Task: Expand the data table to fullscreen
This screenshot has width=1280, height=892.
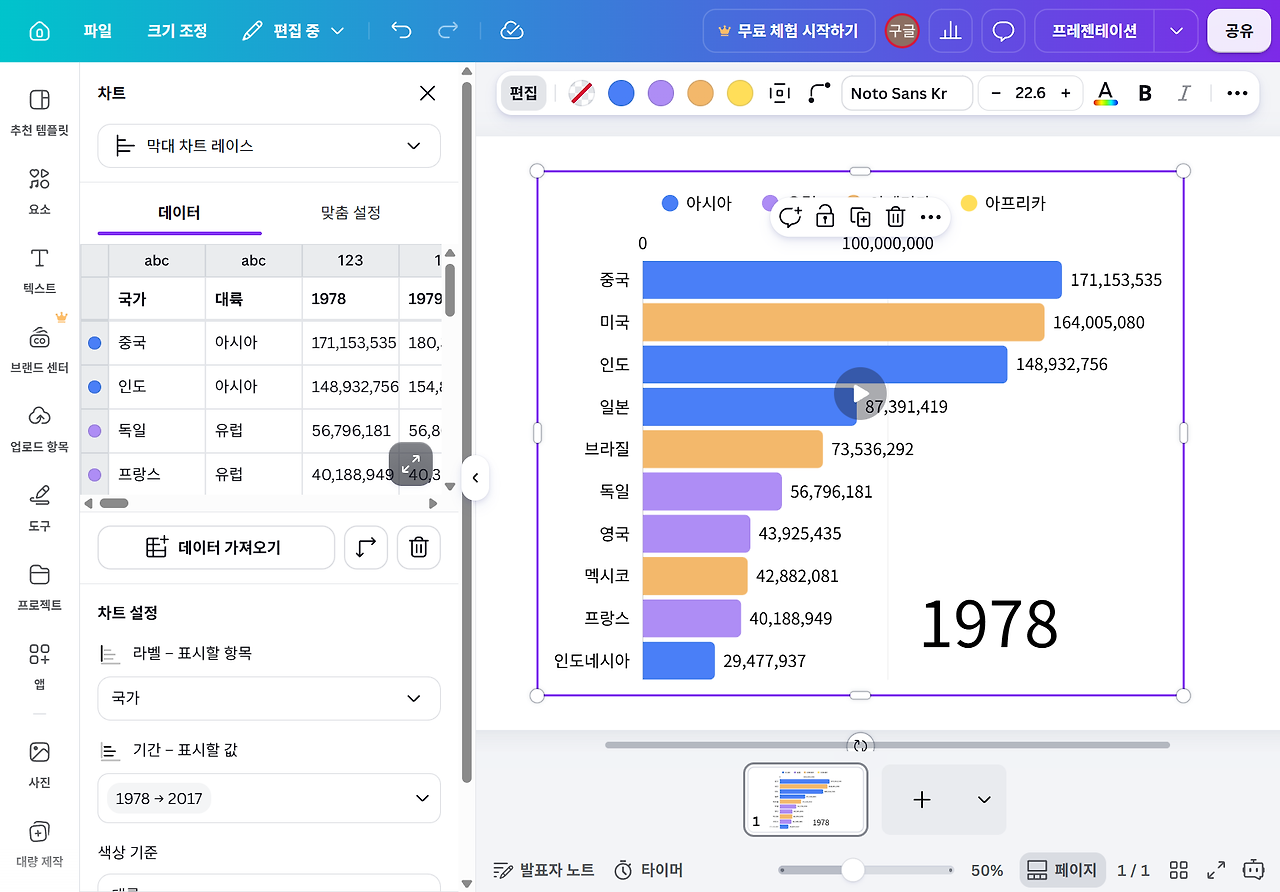Action: coord(411,464)
